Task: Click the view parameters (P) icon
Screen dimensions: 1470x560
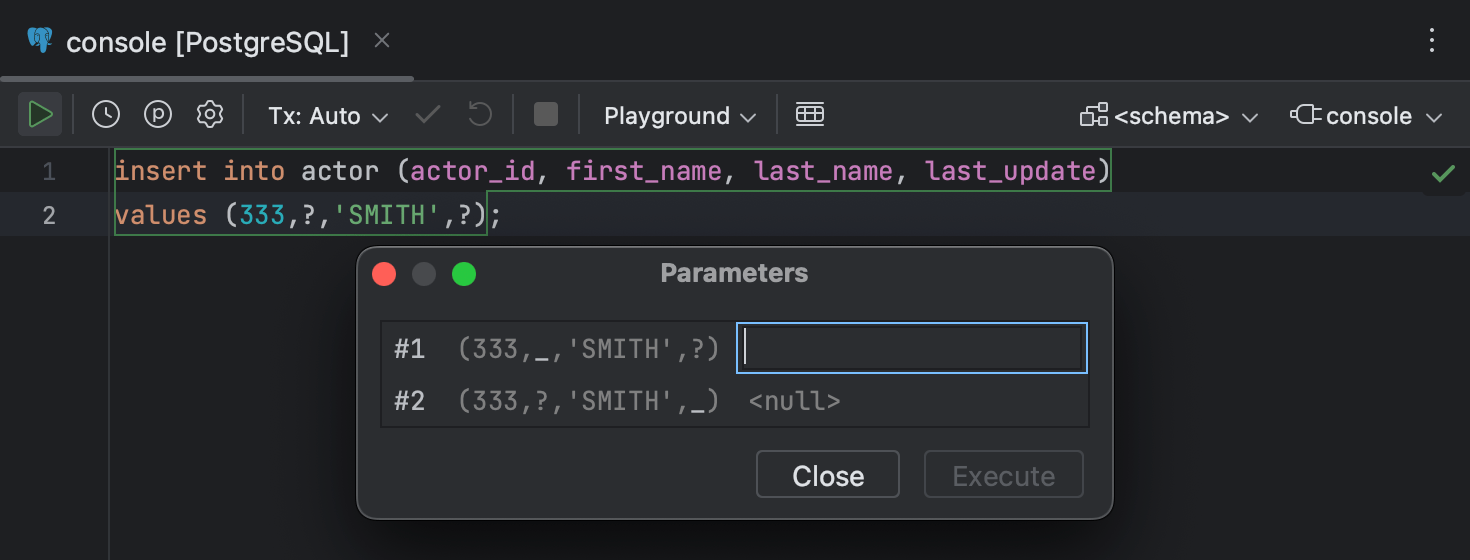Action: 158,115
